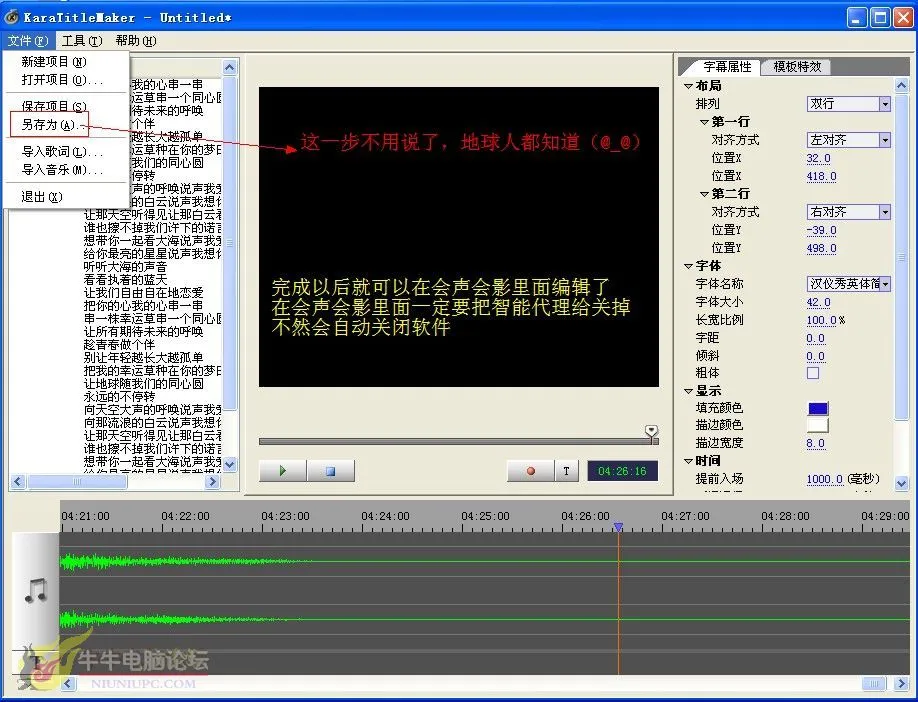Select 导入歌词 menu entry

(x=62, y=152)
